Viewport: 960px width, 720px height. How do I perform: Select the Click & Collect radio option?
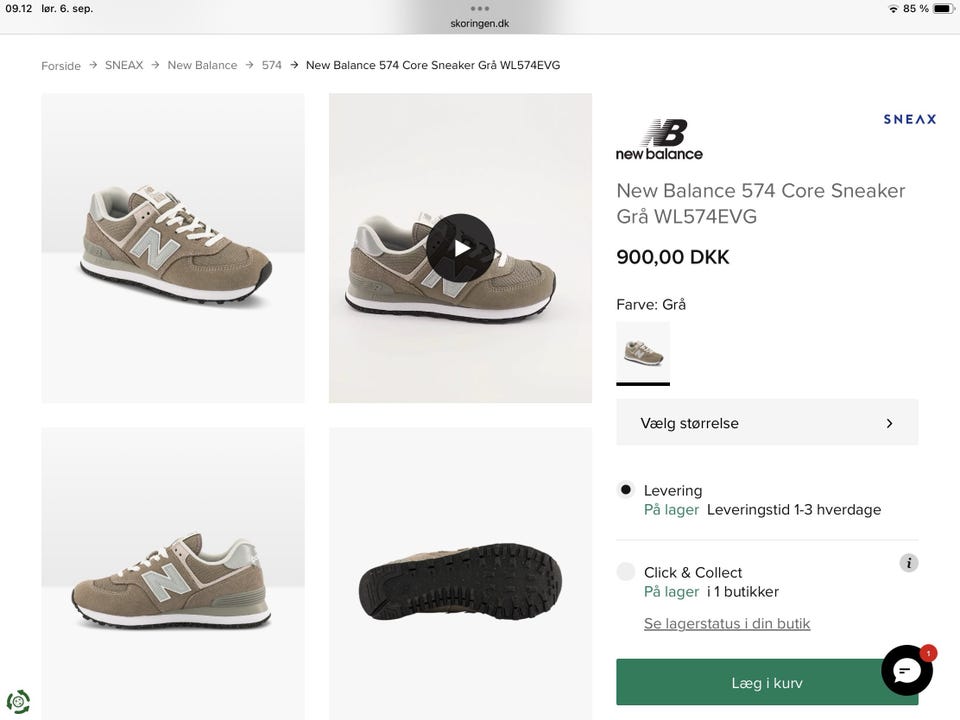pyautogui.click(x=626, y=572)
